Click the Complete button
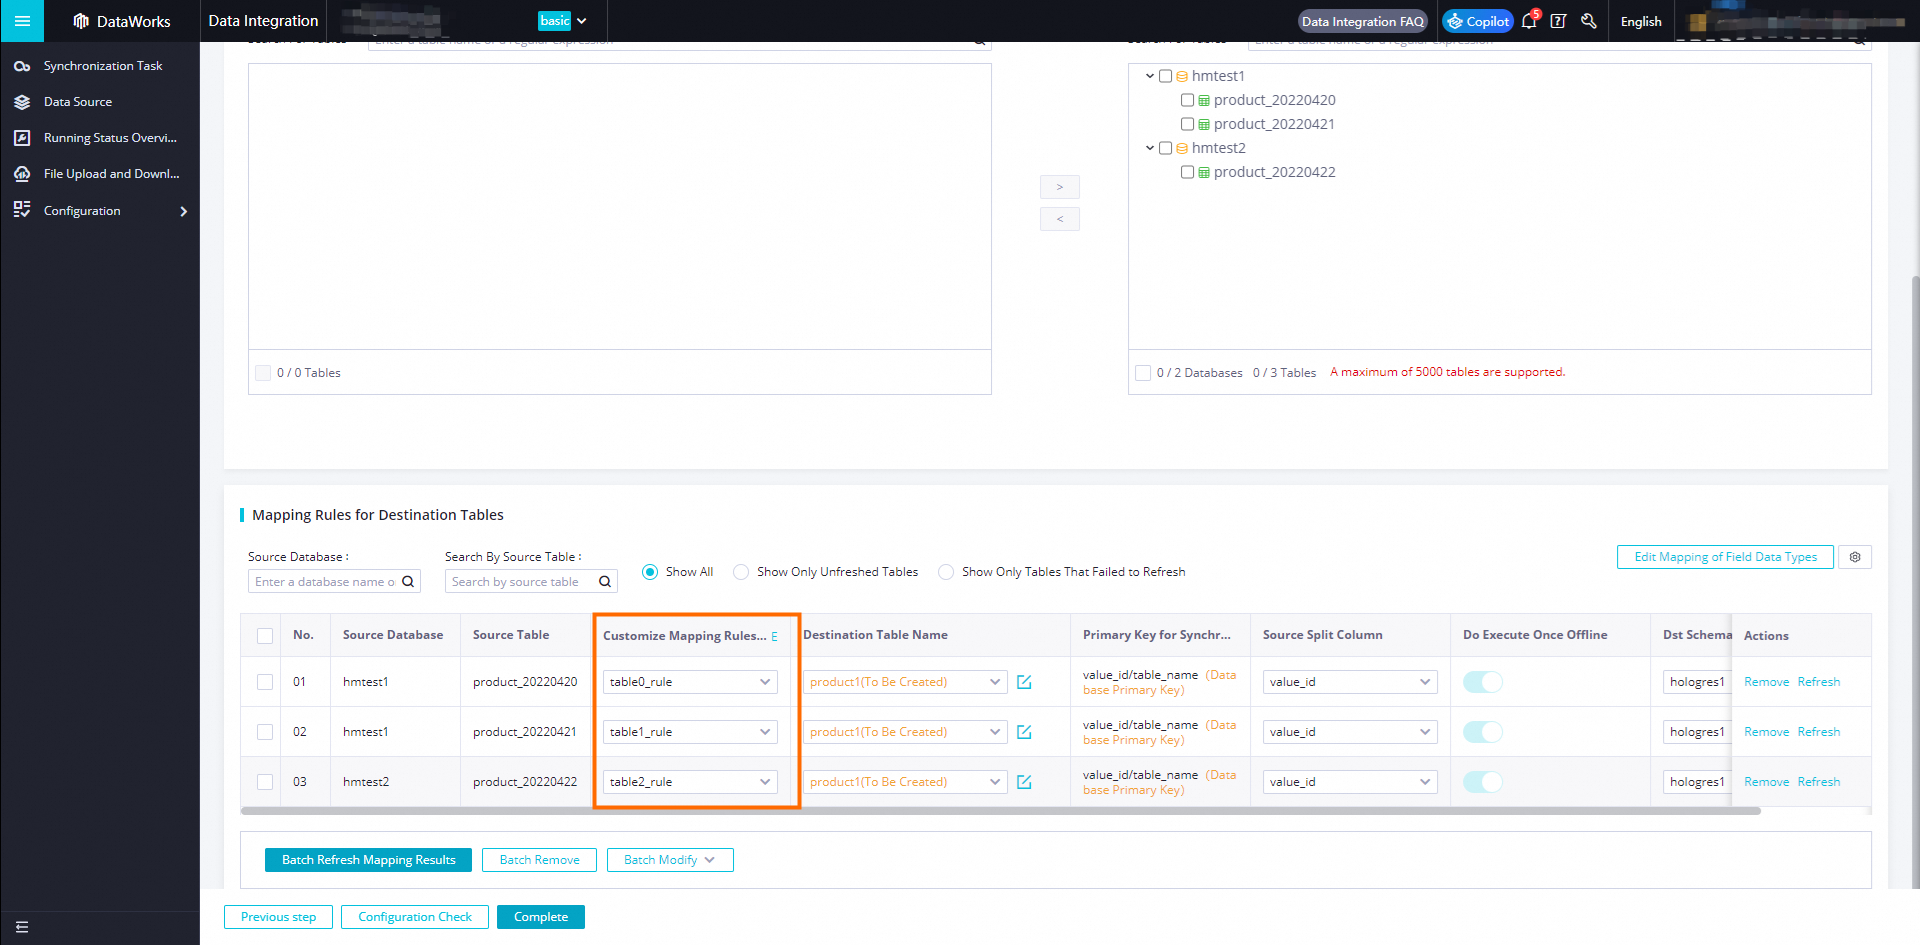1920x945 pixels. point(541,917)
